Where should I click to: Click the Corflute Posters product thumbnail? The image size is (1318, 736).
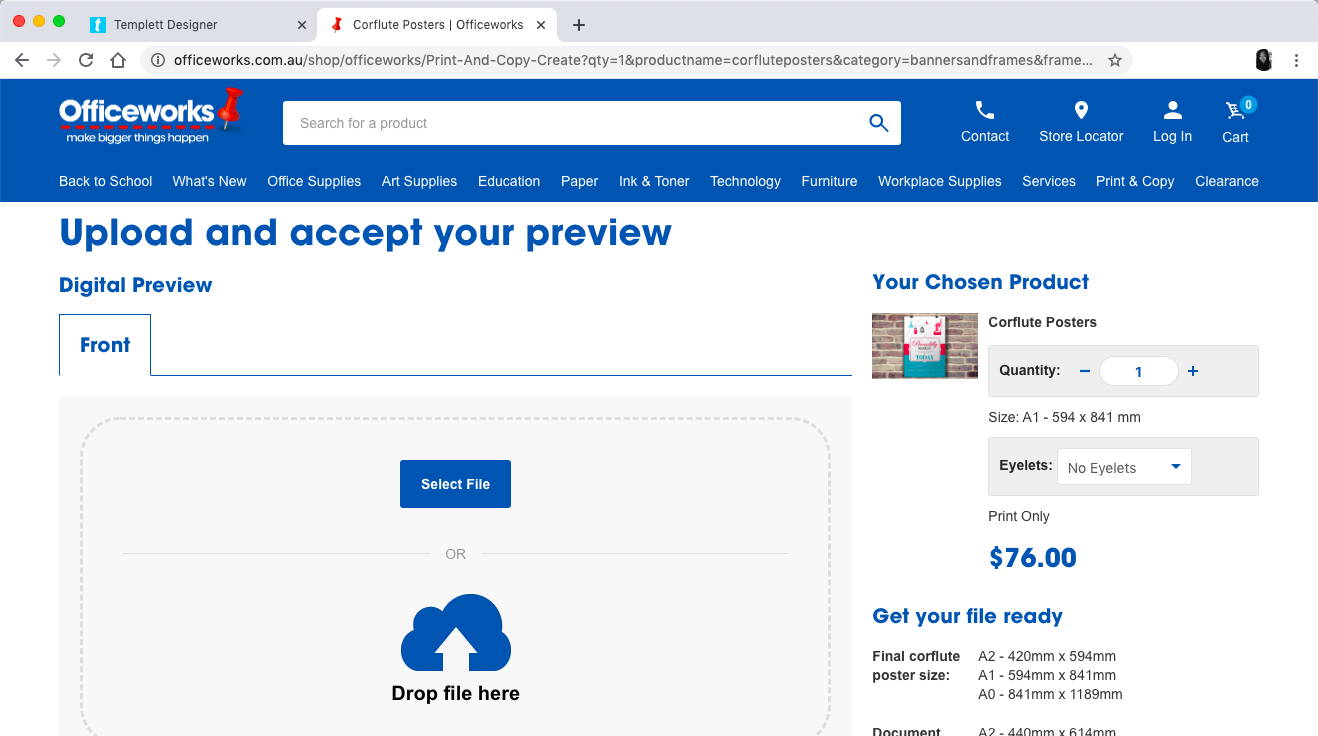coord(925,346)
